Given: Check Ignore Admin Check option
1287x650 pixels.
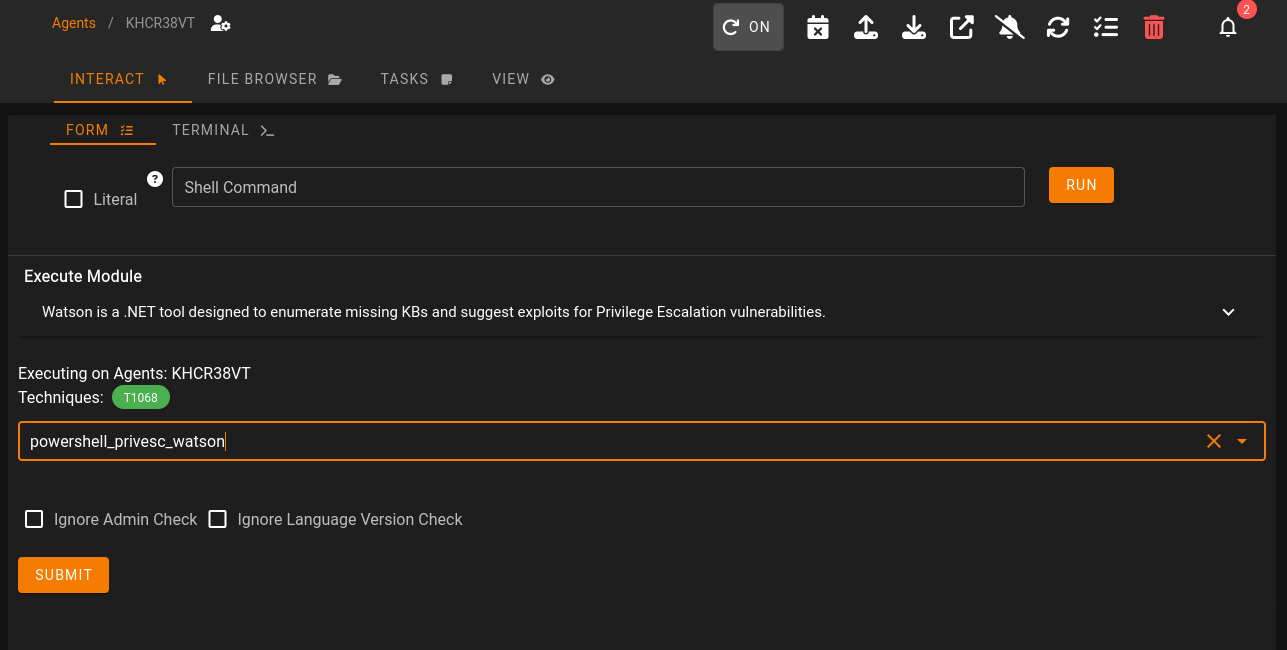Looking at the screenshot, I should [x=34, y=519].
